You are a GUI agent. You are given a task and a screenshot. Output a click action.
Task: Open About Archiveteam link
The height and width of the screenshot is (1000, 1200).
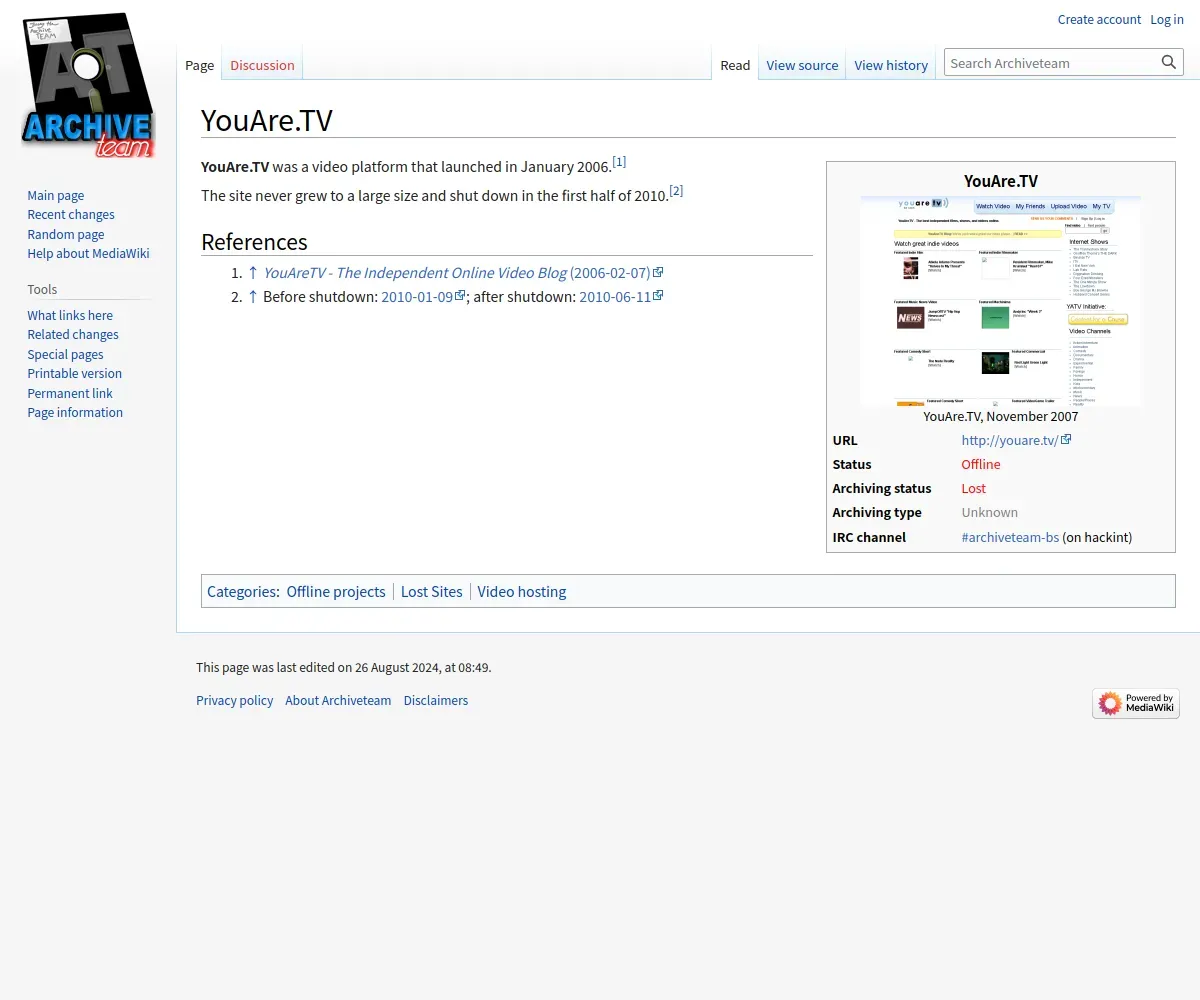[x=338, y=701]
